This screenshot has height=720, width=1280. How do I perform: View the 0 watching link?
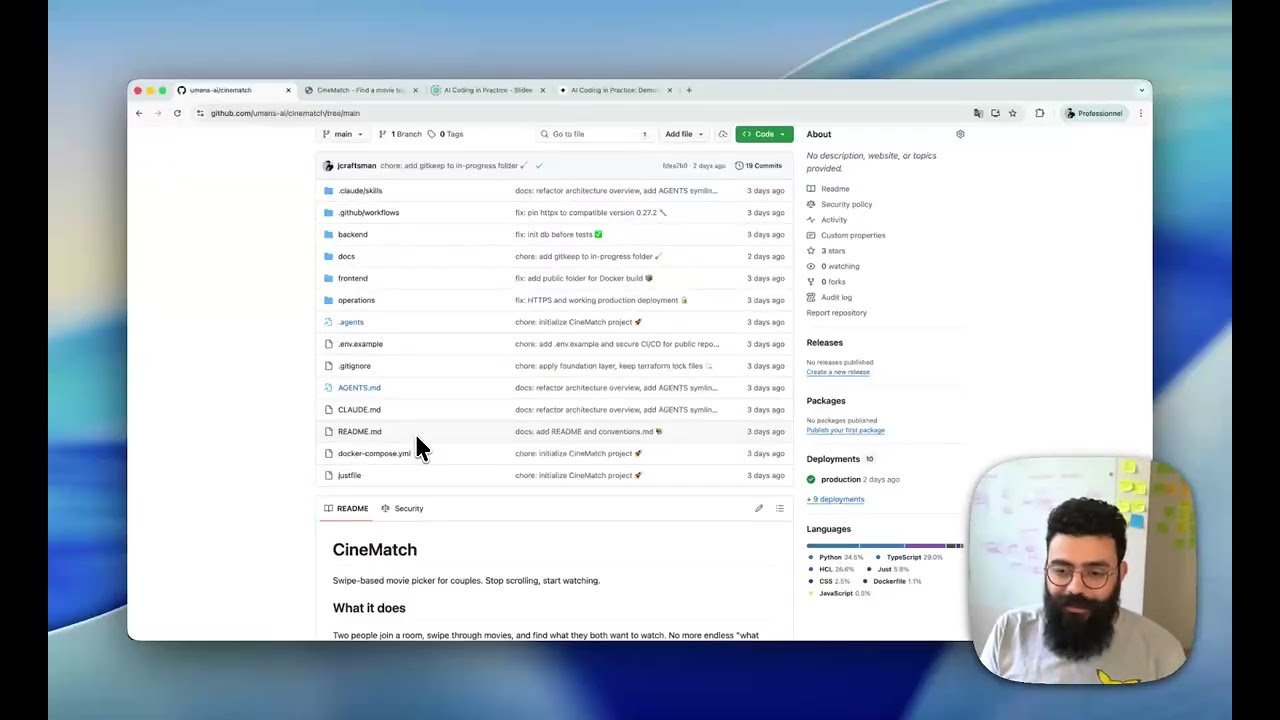[x=840, y=266]
